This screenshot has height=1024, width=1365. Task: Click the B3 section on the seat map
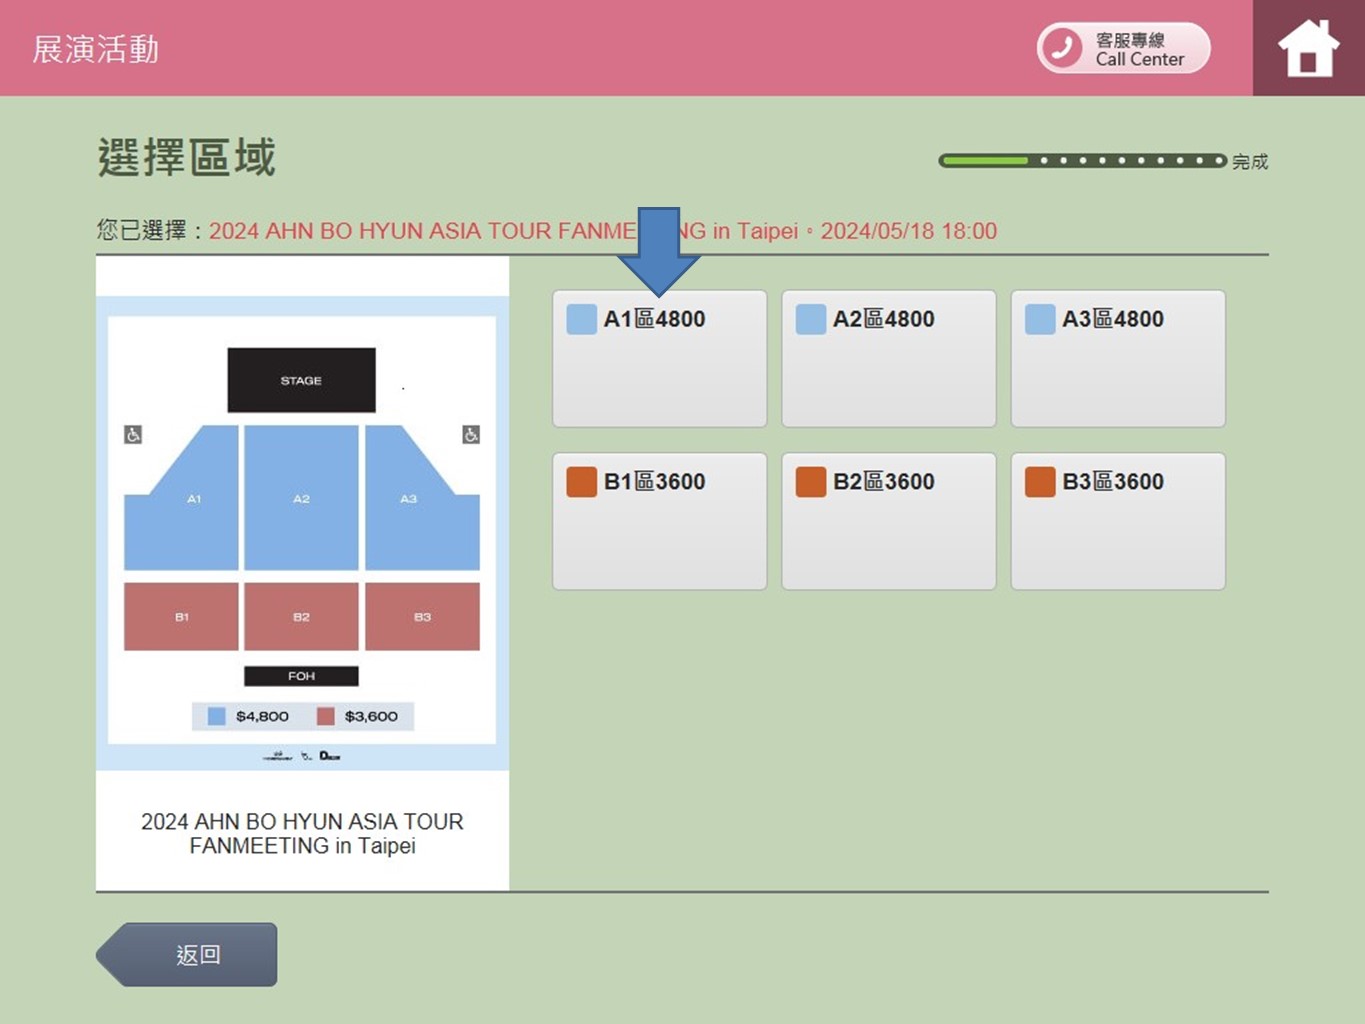(x=422, y=617)
